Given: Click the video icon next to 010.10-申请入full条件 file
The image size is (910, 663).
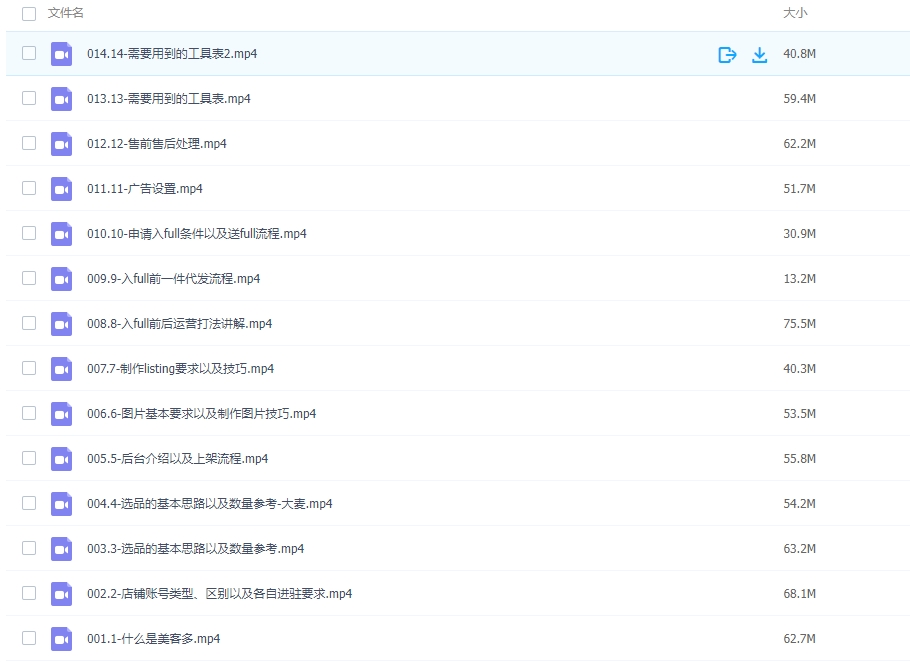Looking at the screenshot, I should coord(61,233).
